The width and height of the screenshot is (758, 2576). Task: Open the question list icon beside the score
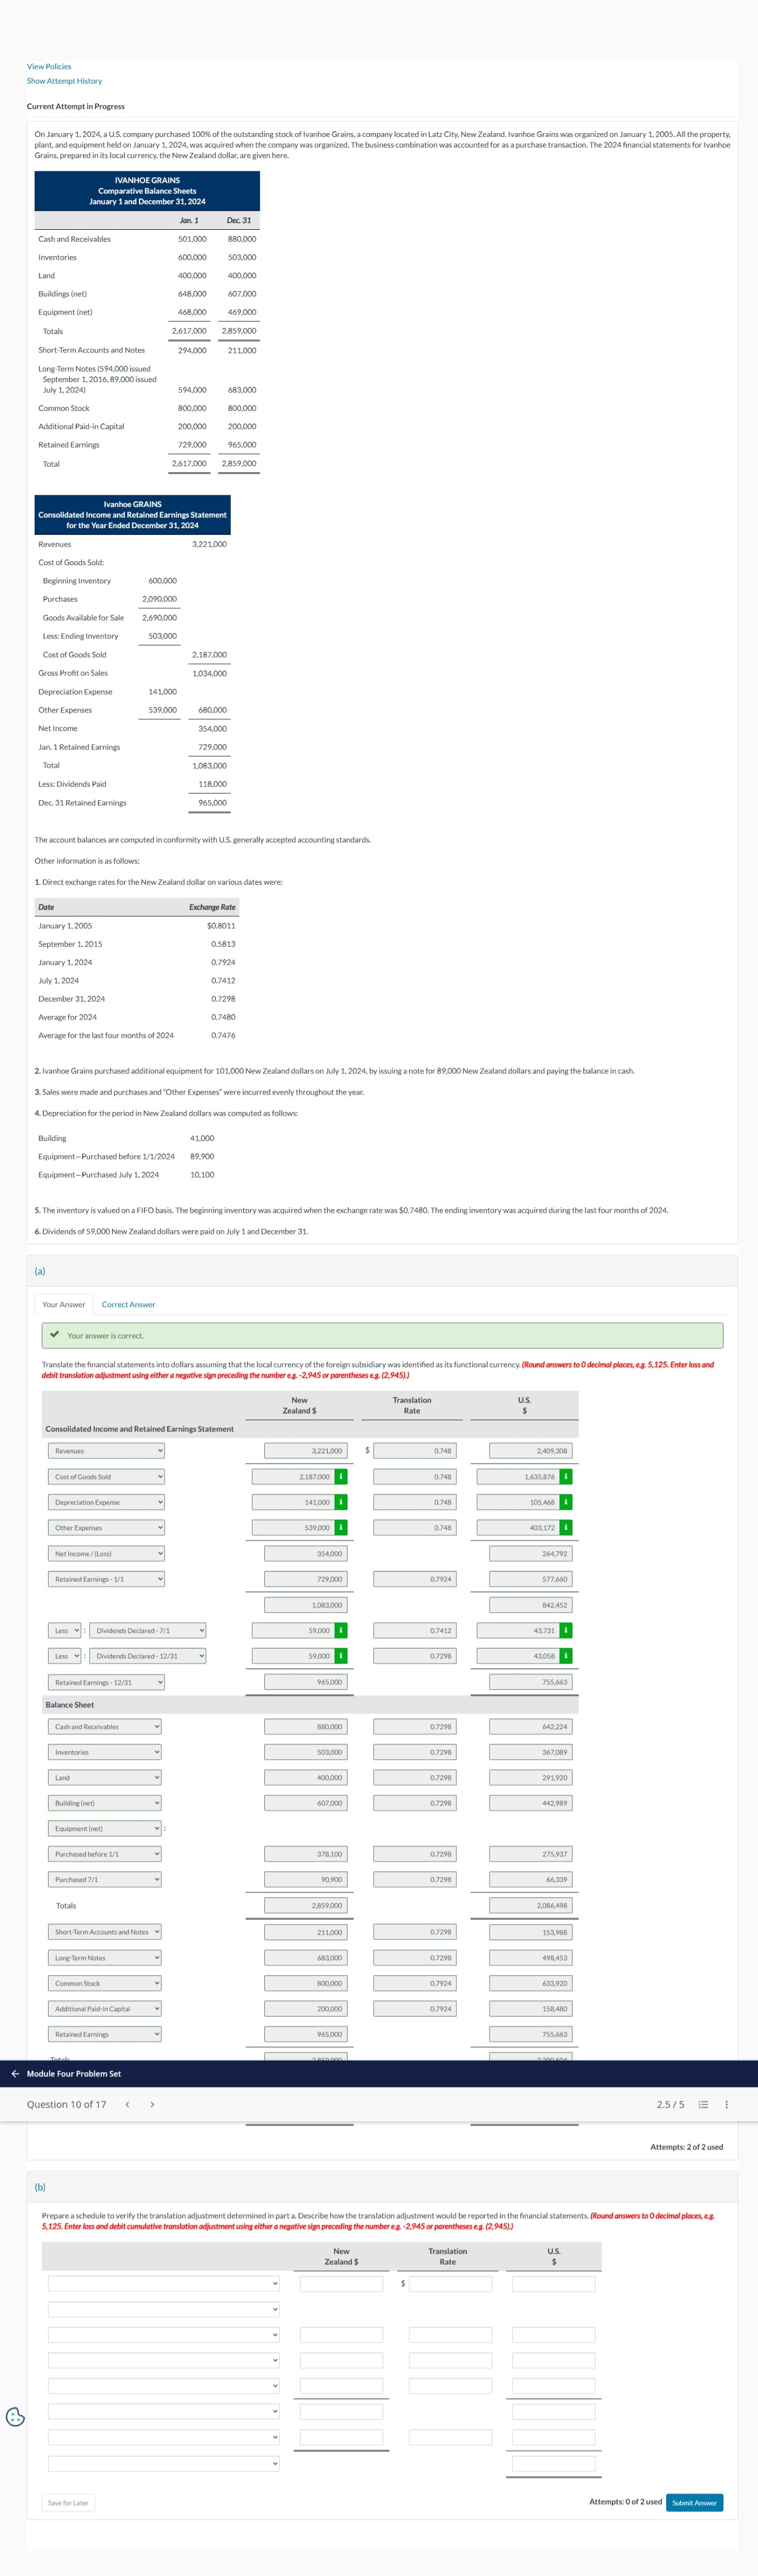pos(703,2104)
